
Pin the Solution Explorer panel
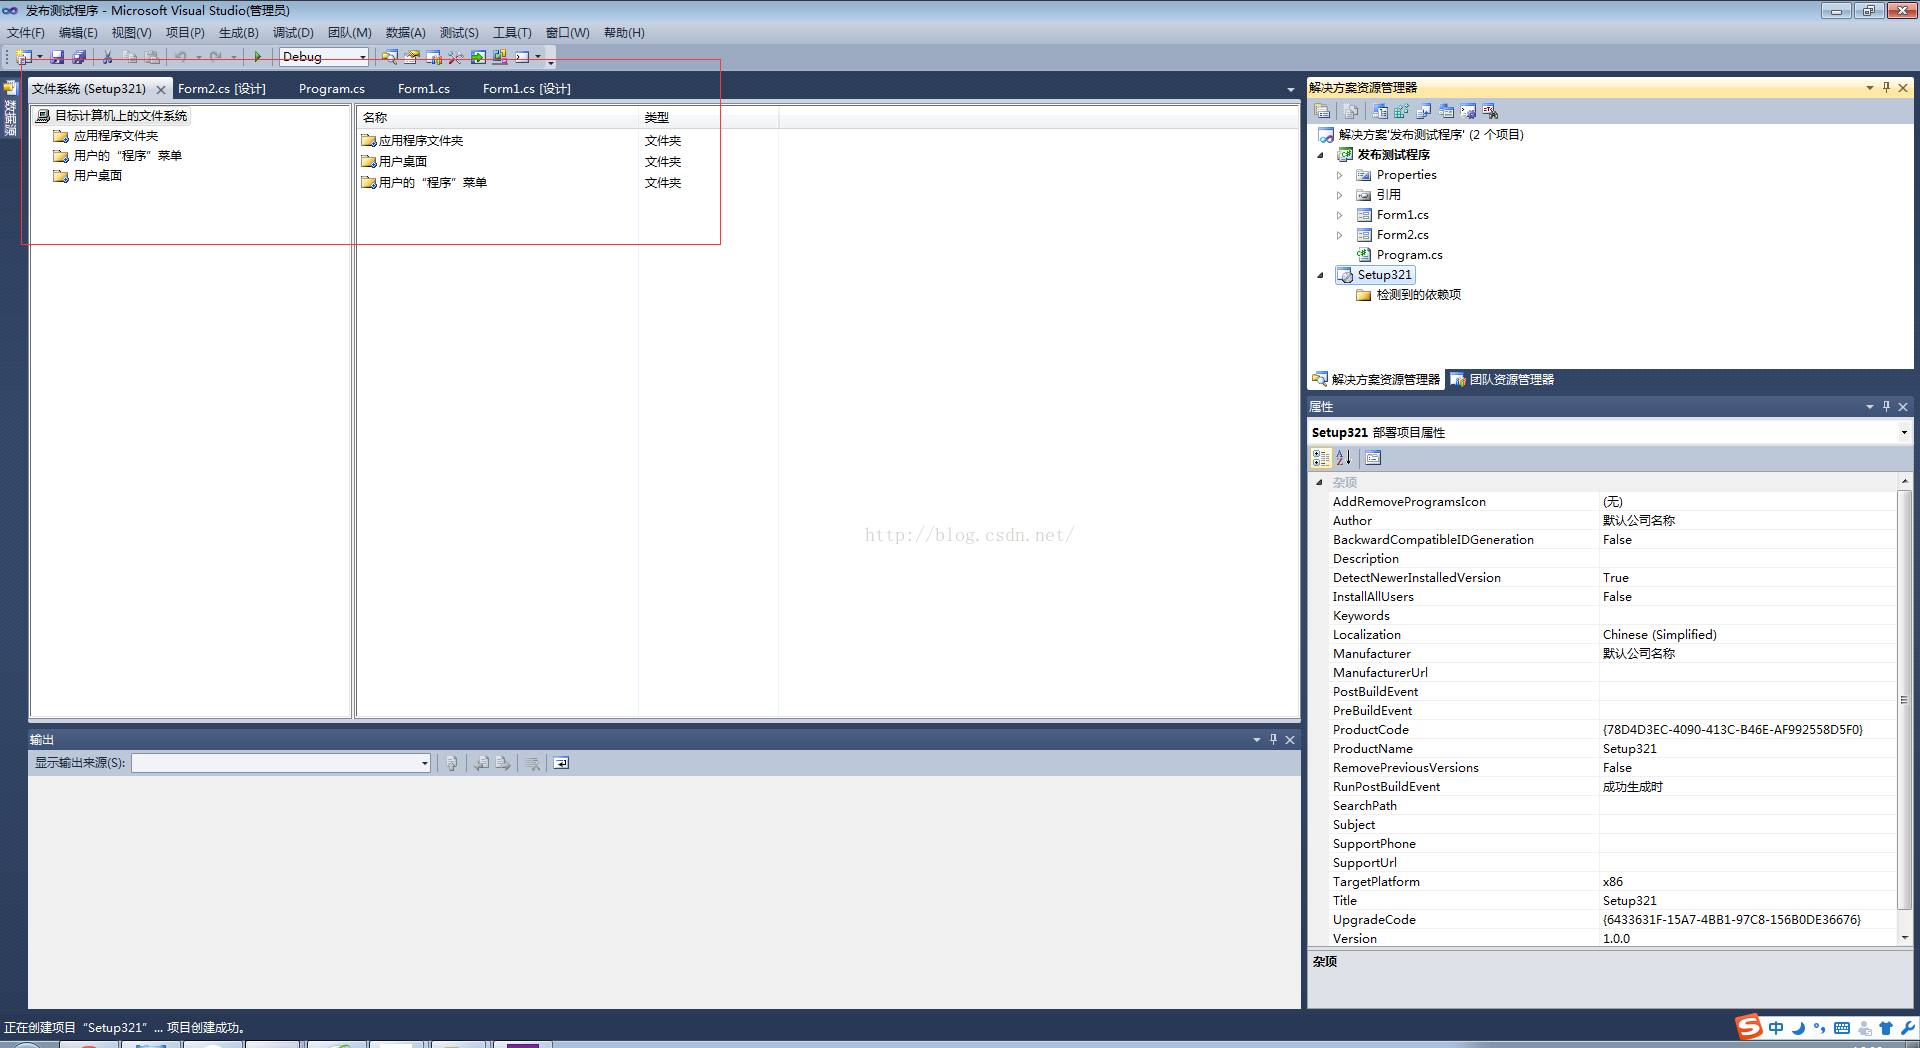click(1886, 88)
